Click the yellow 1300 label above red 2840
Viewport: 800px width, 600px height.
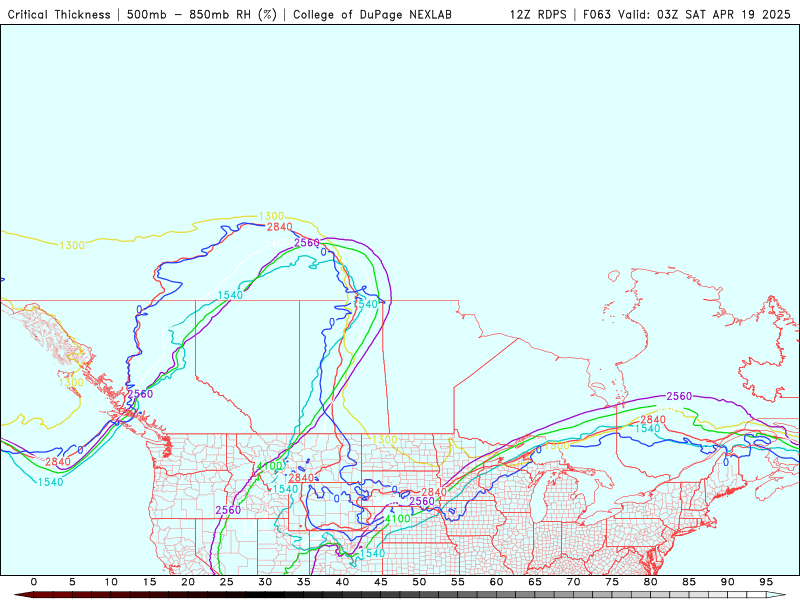pos(271,216)
